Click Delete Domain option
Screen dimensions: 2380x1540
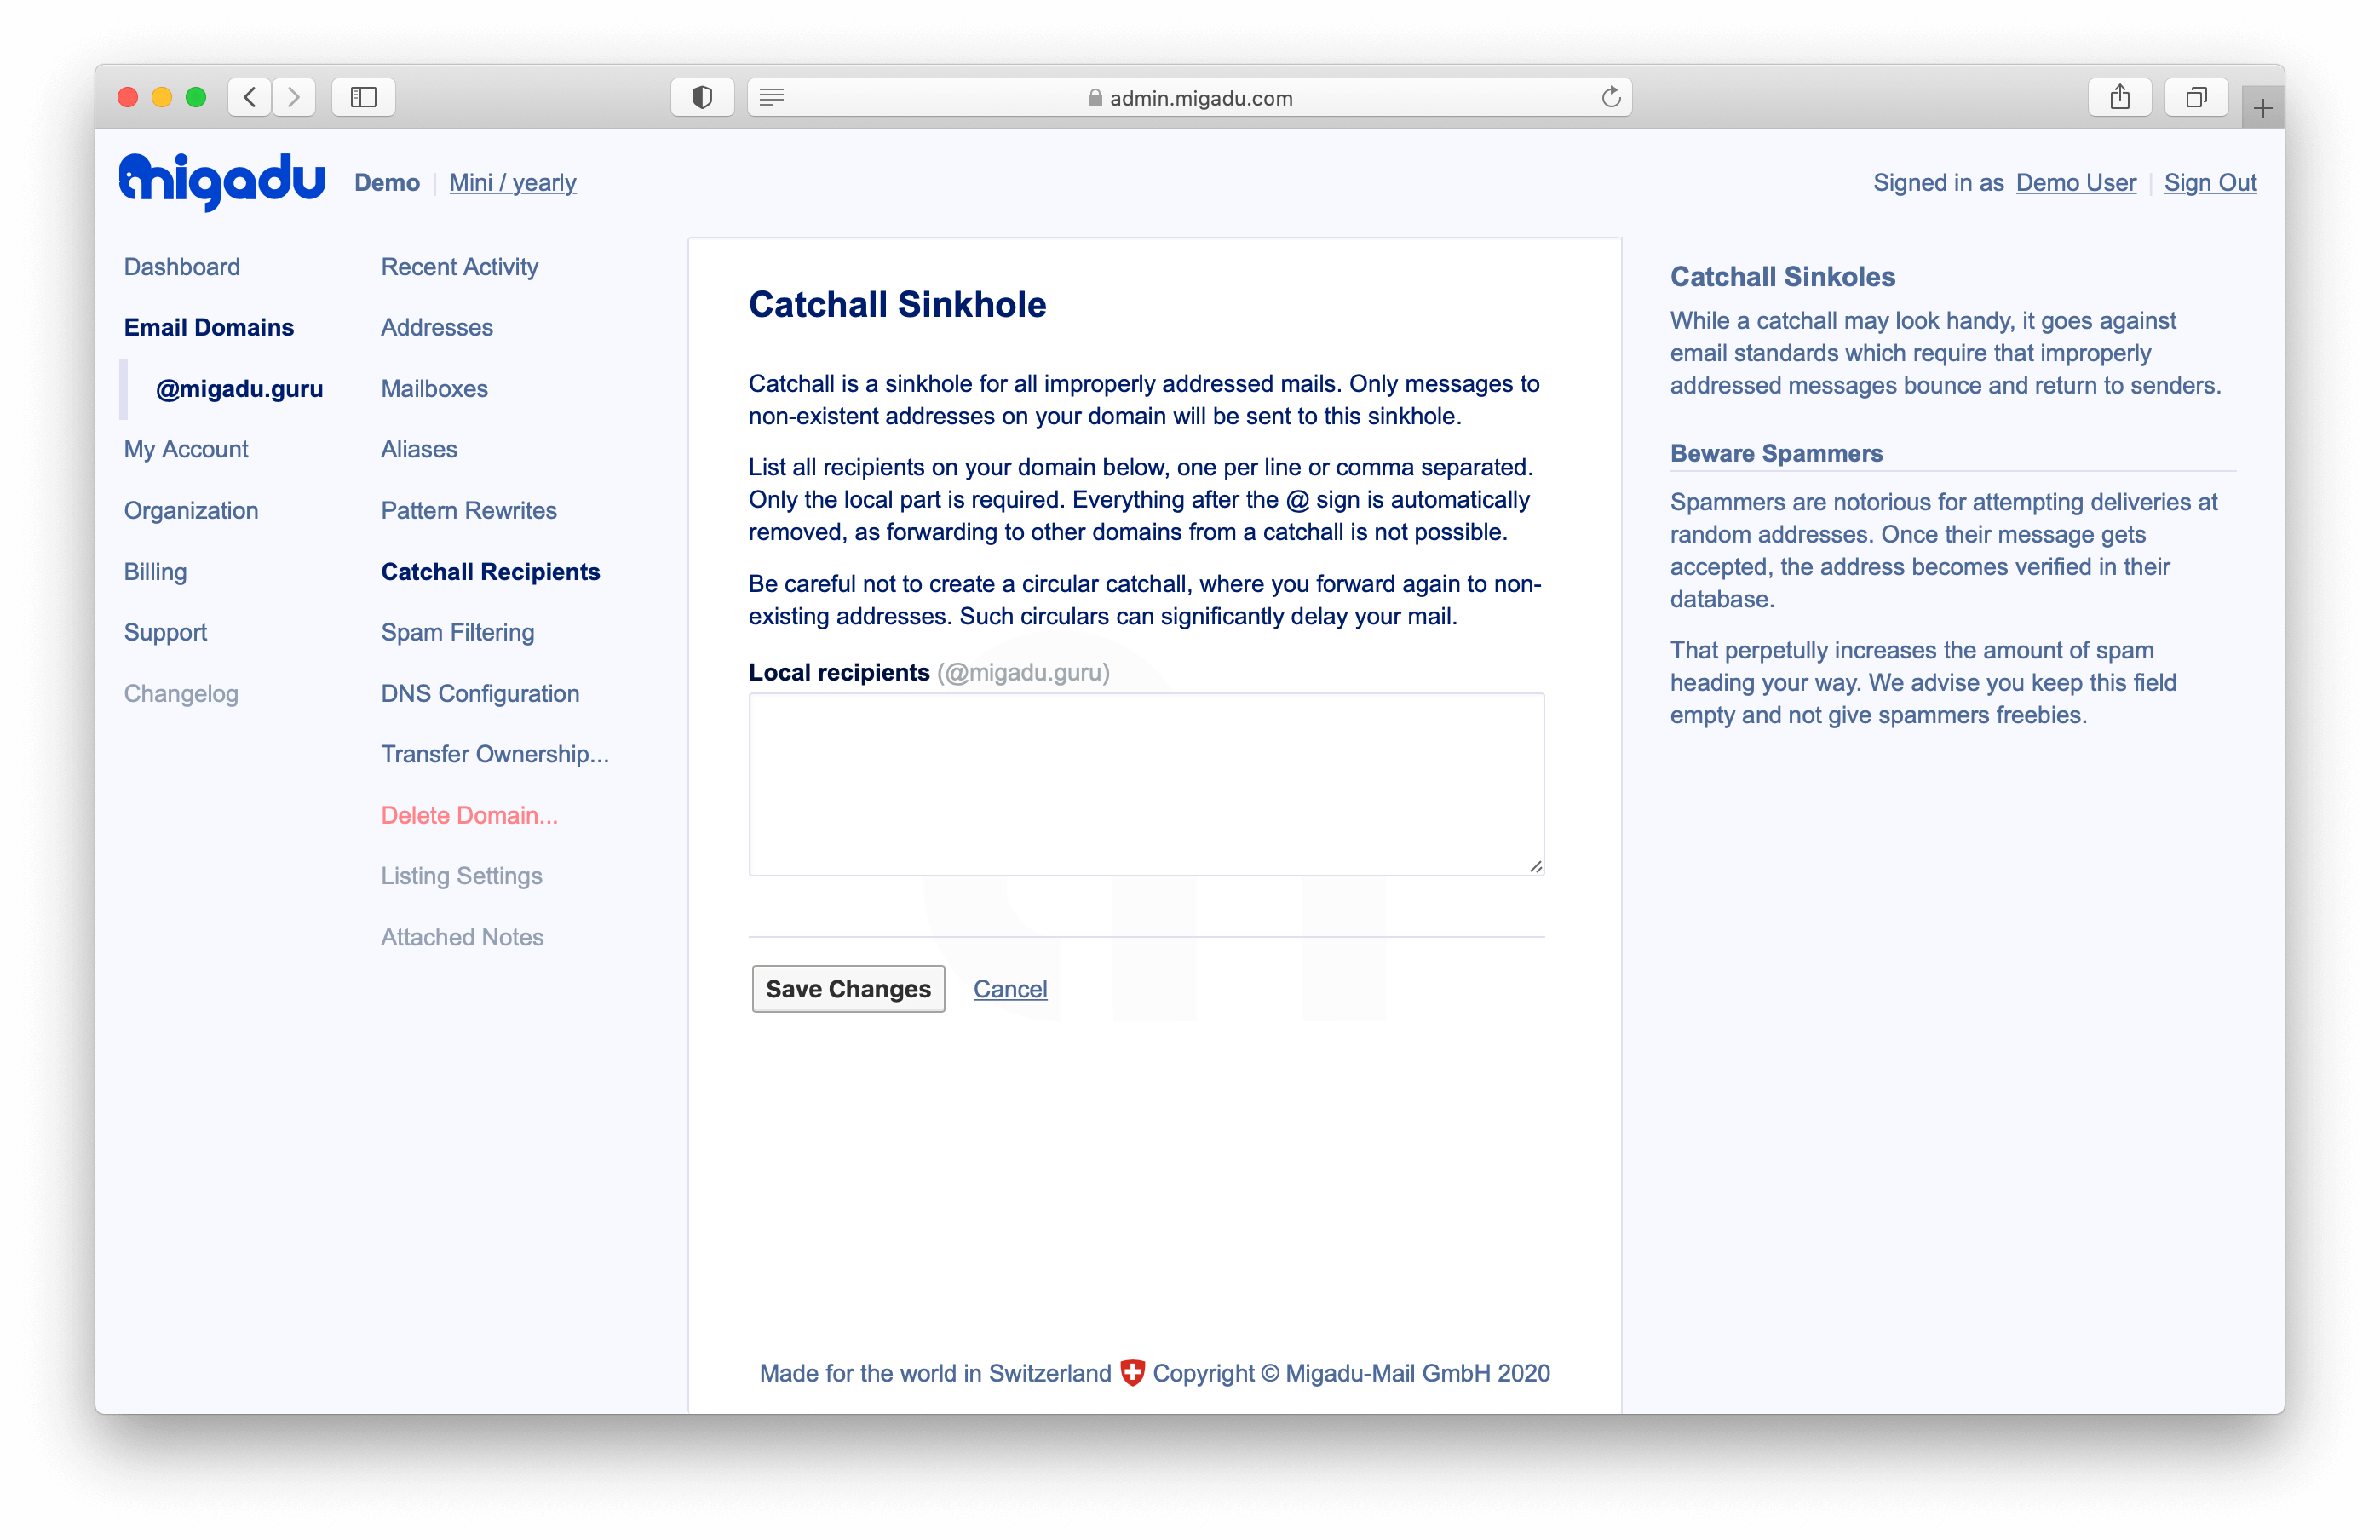470,813
